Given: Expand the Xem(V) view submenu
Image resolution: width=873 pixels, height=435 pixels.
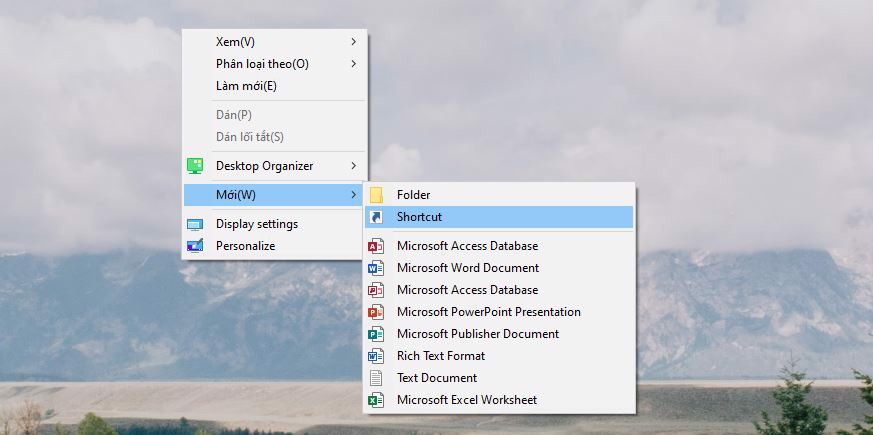Looking at the screenshot, I should click(x=274, y=42).
